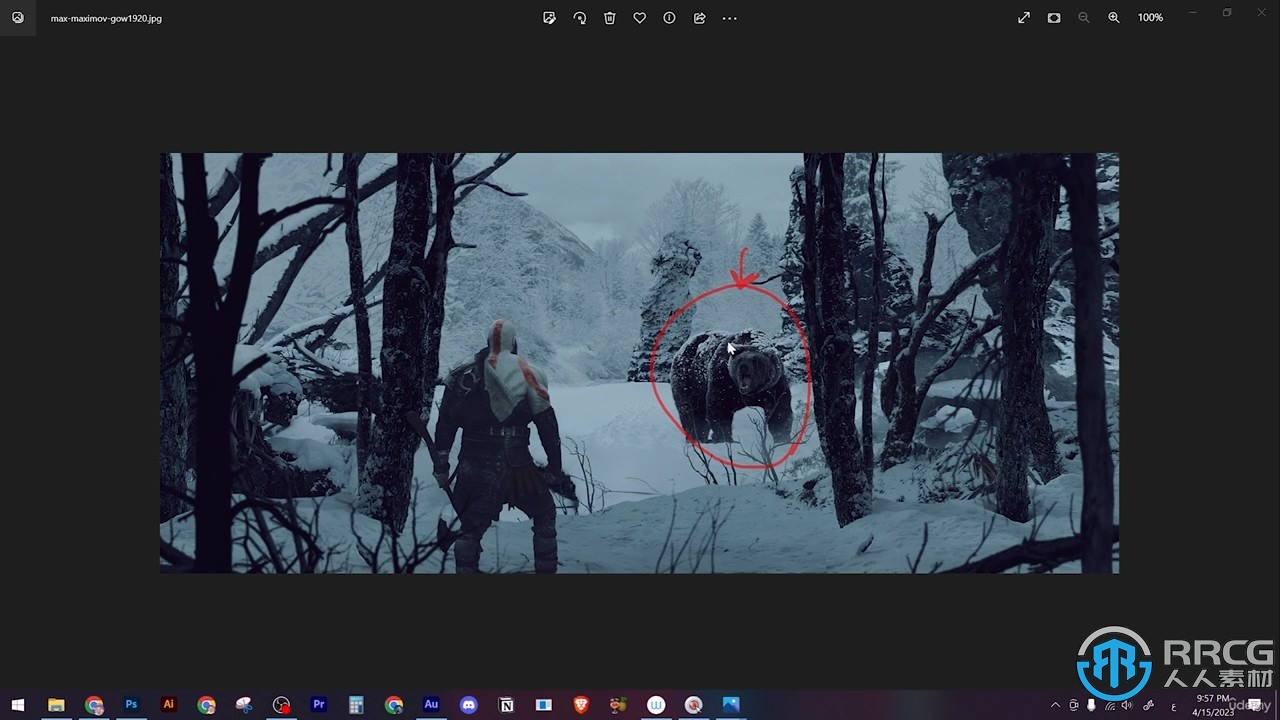Delete the photo with the trash icon

(x=609, y=18)
